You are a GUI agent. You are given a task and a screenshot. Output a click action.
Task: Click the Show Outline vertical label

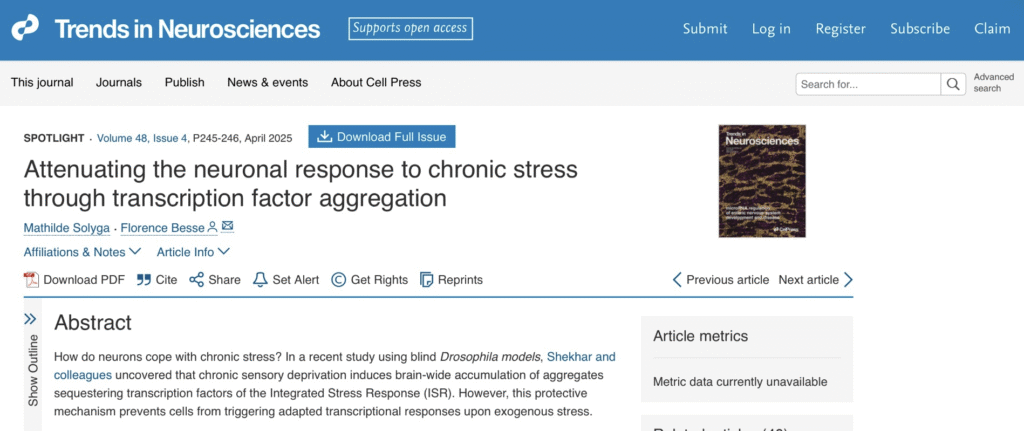click(x=33, y=370)
